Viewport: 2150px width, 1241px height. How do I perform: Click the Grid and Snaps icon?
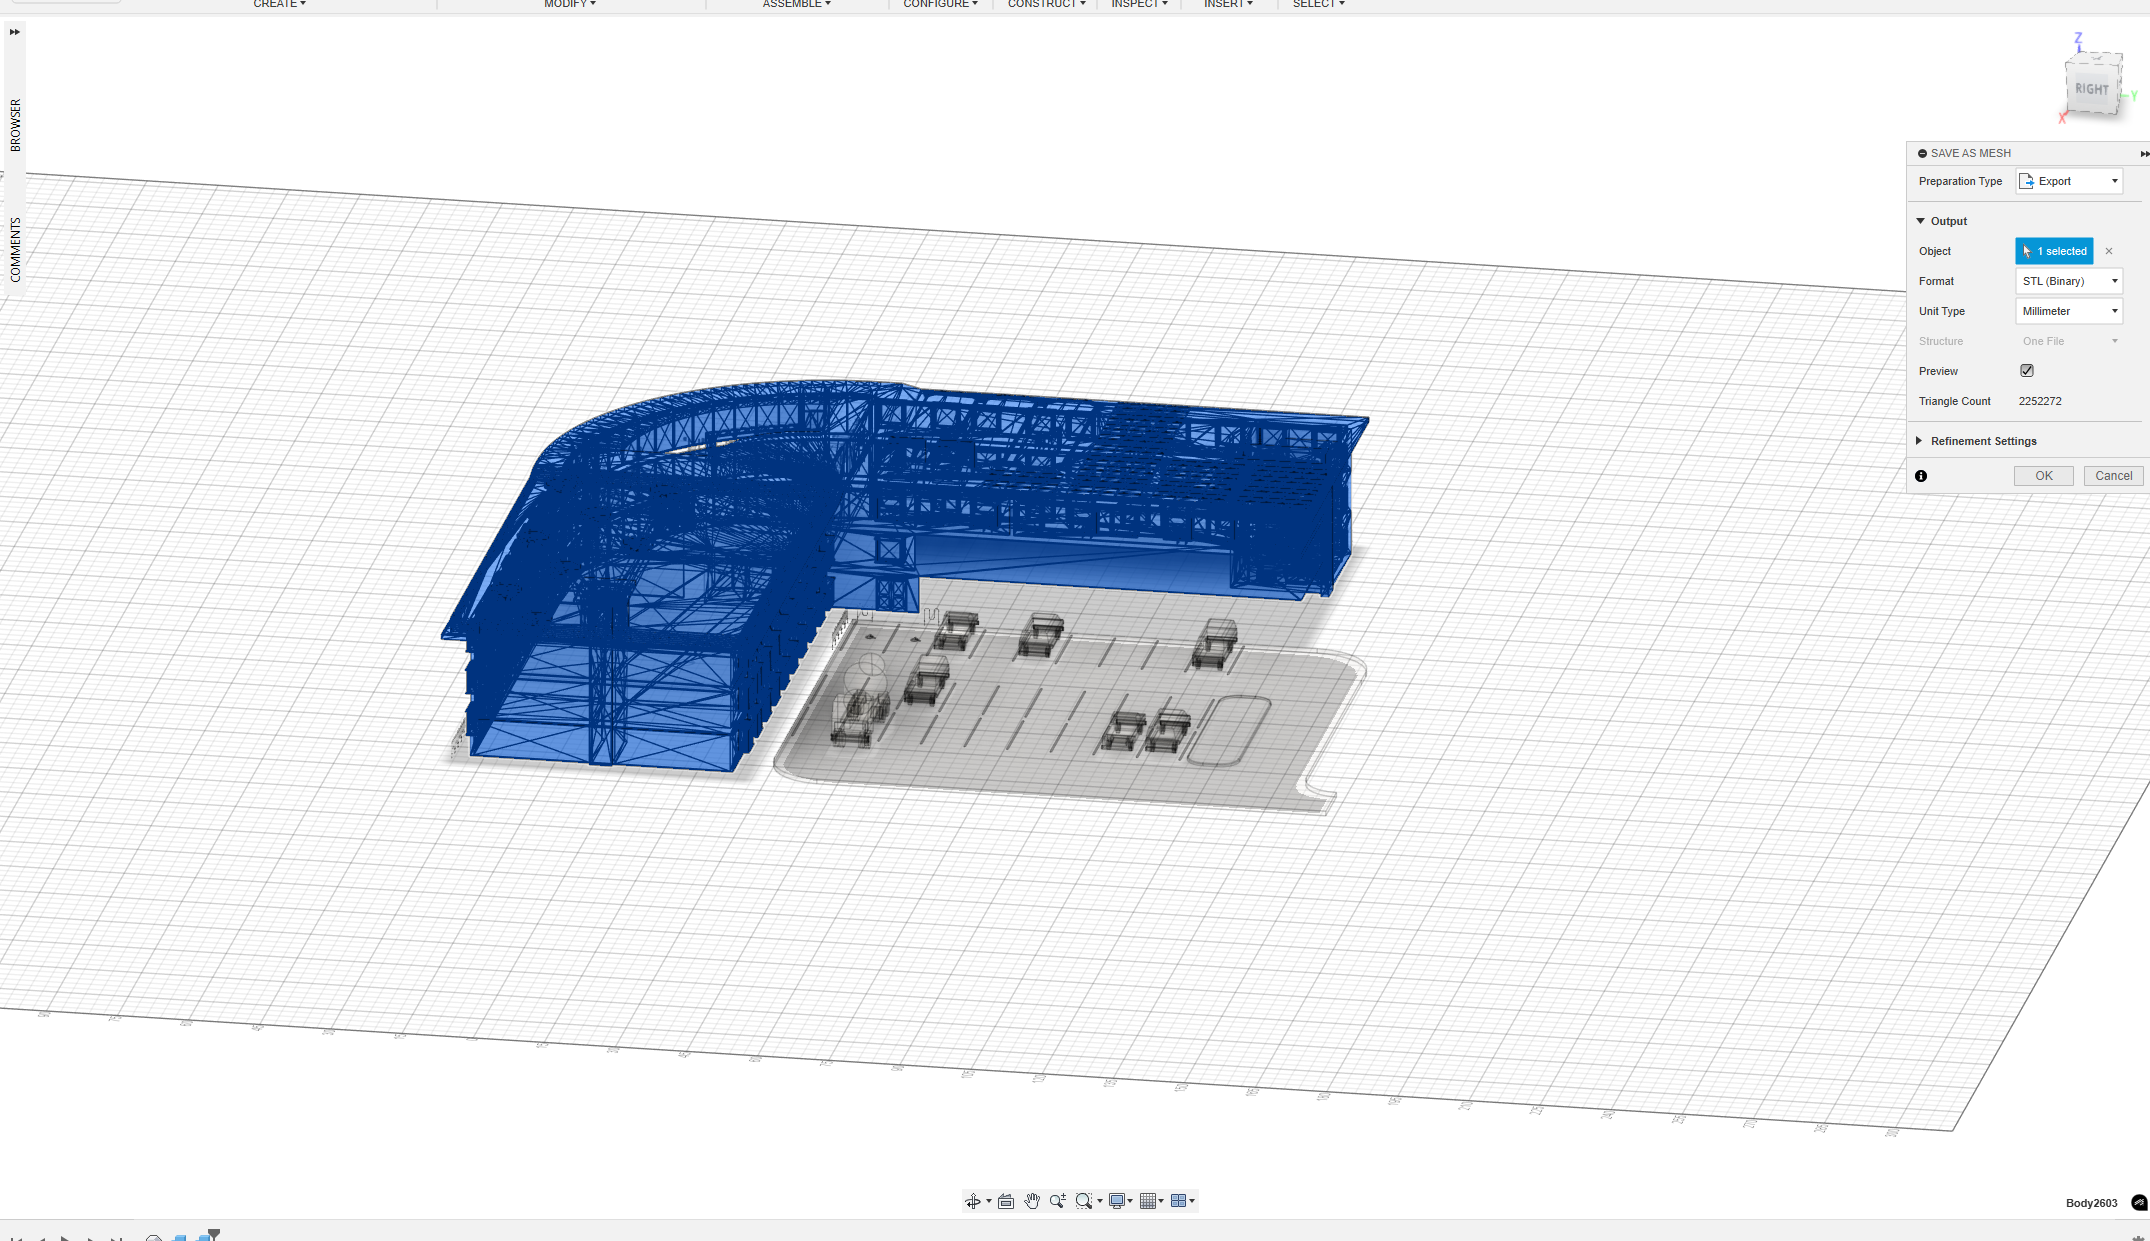(1148, 1201)
